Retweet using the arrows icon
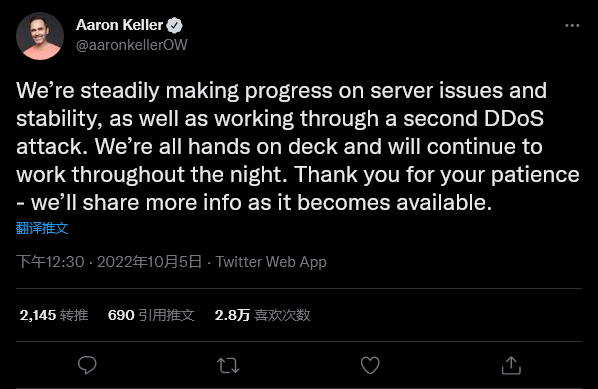Screen dimensions: 598x389 click(x=228, y=365)
